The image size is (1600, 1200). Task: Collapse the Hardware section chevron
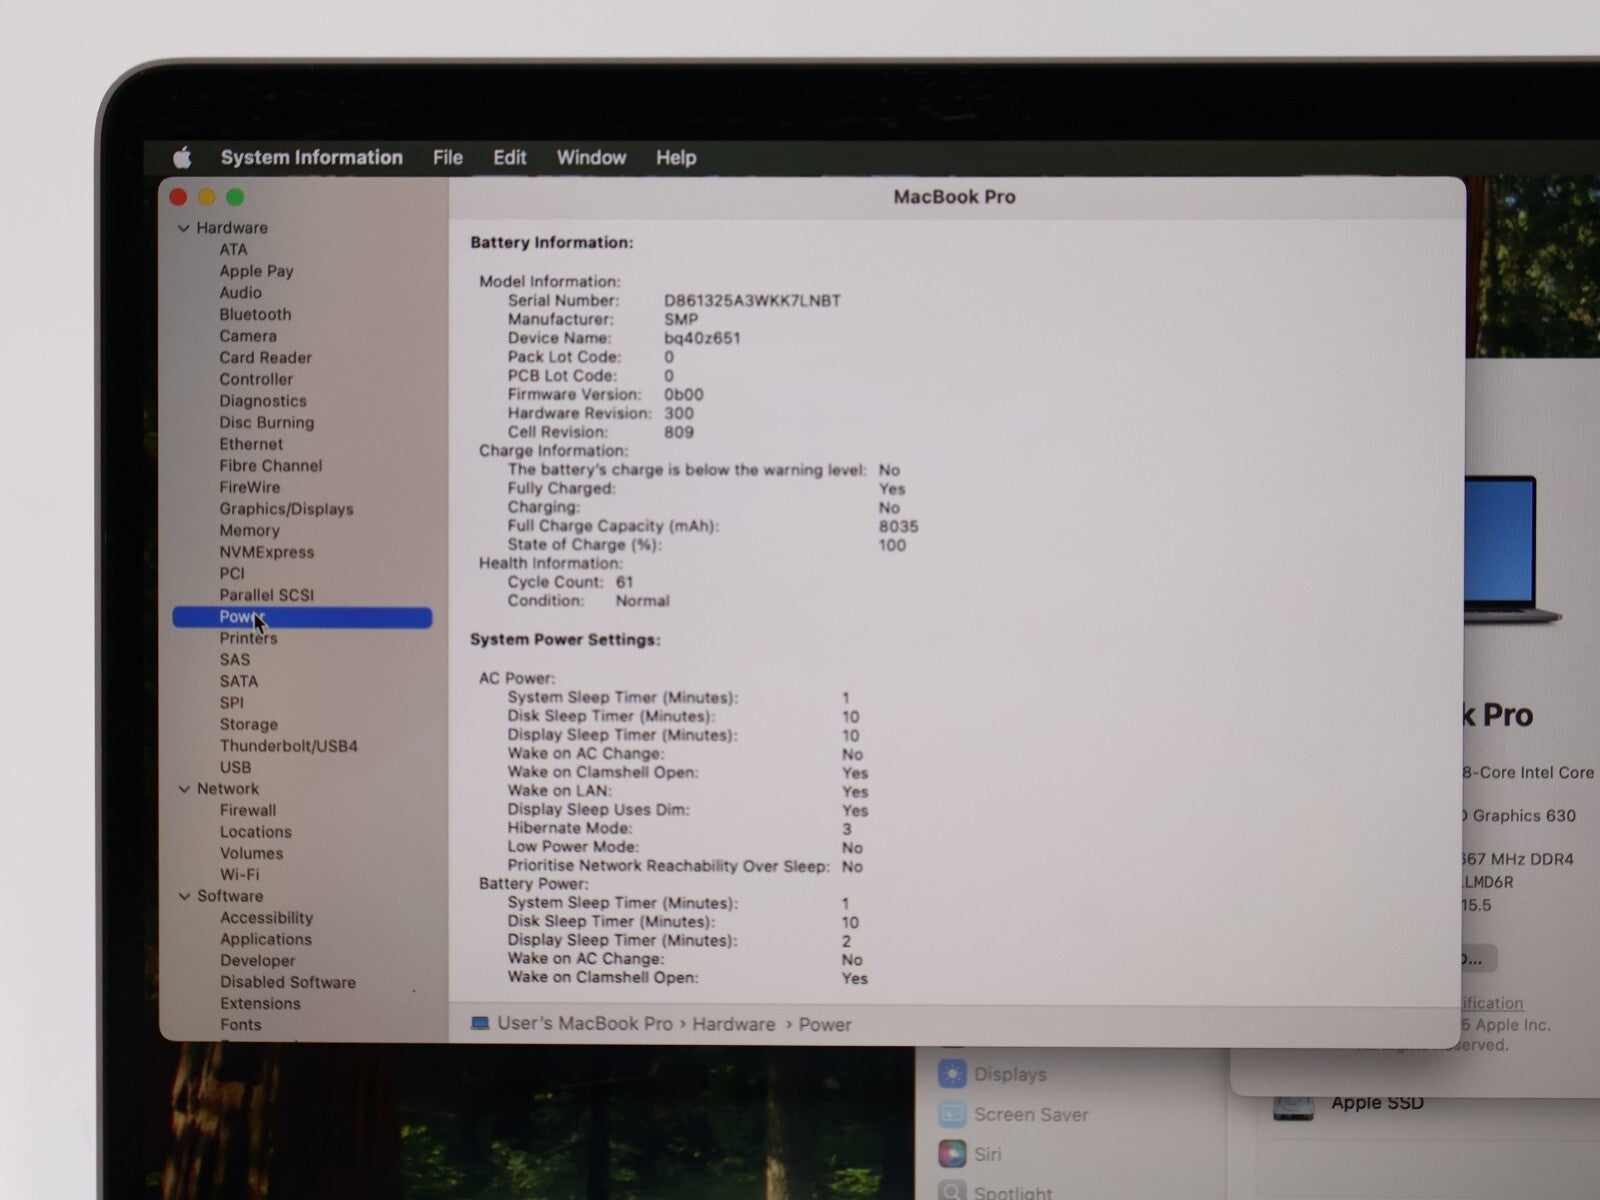pos(184,228)
